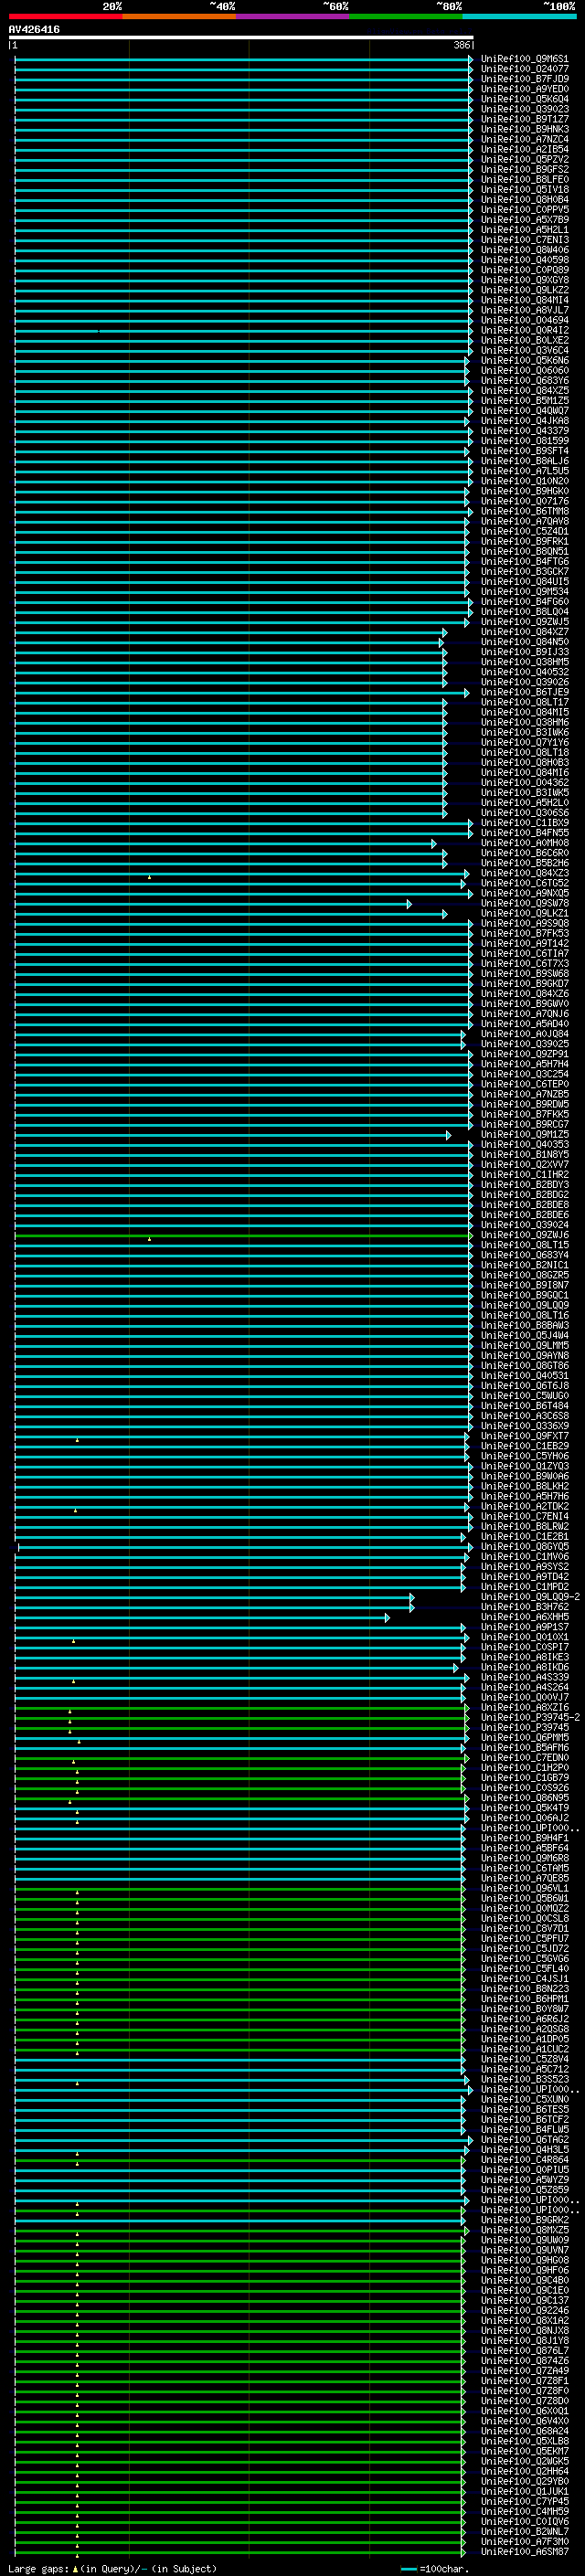Select the UniRef100_B9H4F1 label
This screenshot has width=585, height=2576.
(525, 1838)
